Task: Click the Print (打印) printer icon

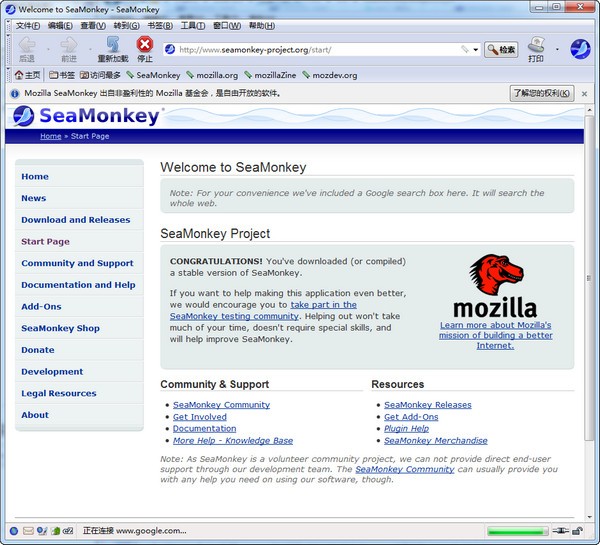Action: [x=536, y=49]
